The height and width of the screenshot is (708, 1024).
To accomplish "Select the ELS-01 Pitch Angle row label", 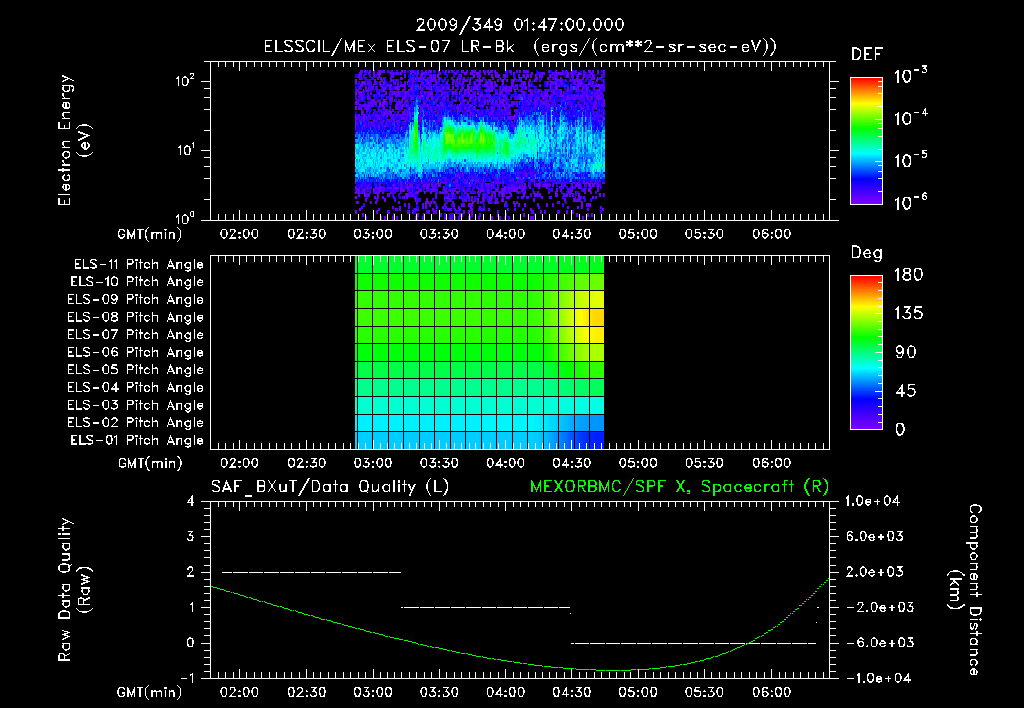I will (x=137, y=440).
